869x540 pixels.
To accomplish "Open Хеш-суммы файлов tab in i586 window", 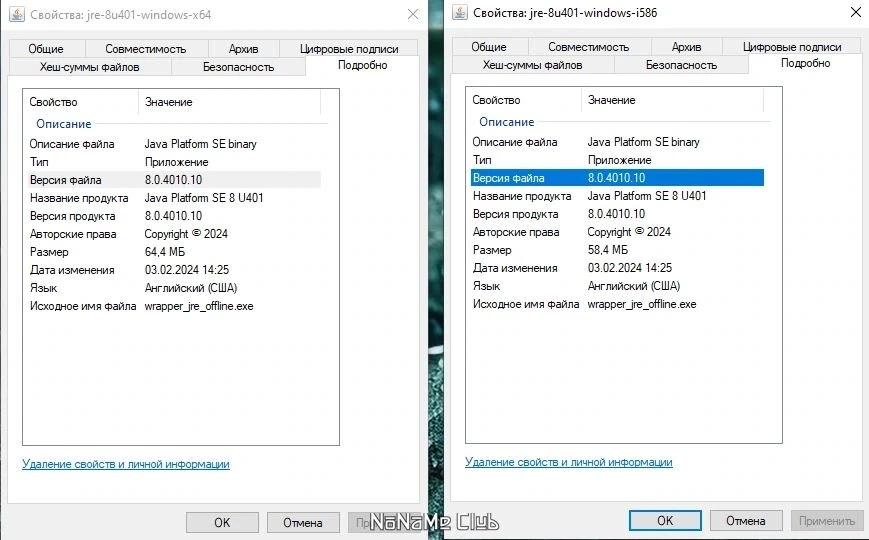I will coord(533,65).
